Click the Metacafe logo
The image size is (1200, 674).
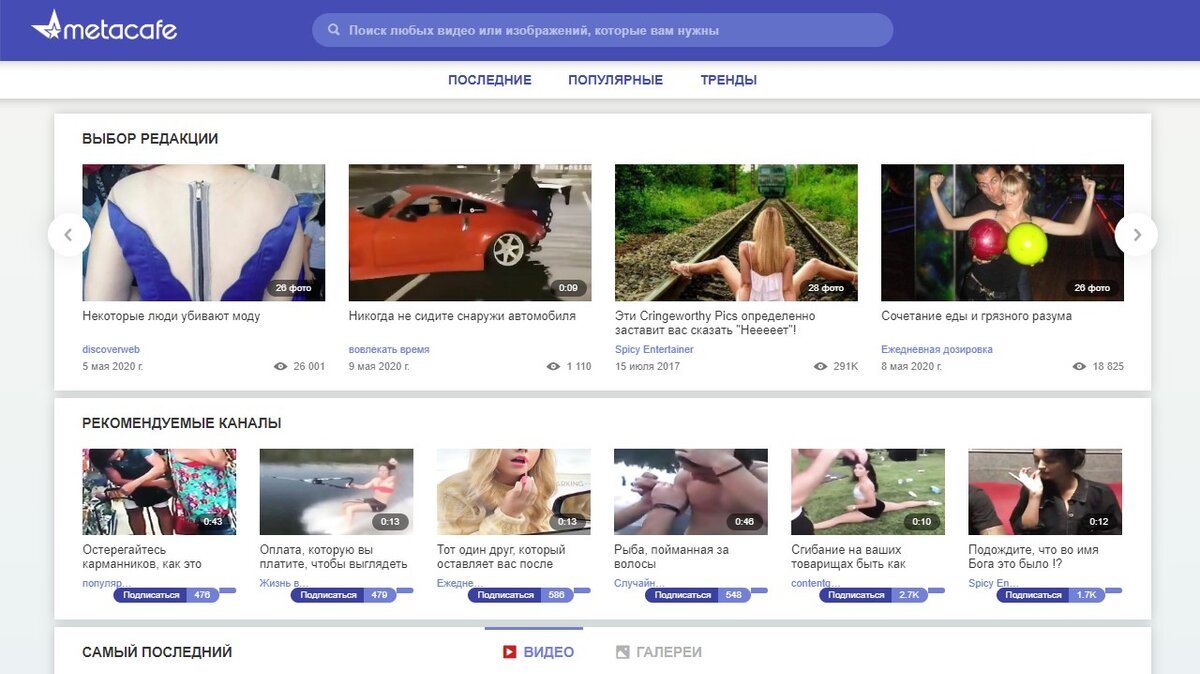104,27
